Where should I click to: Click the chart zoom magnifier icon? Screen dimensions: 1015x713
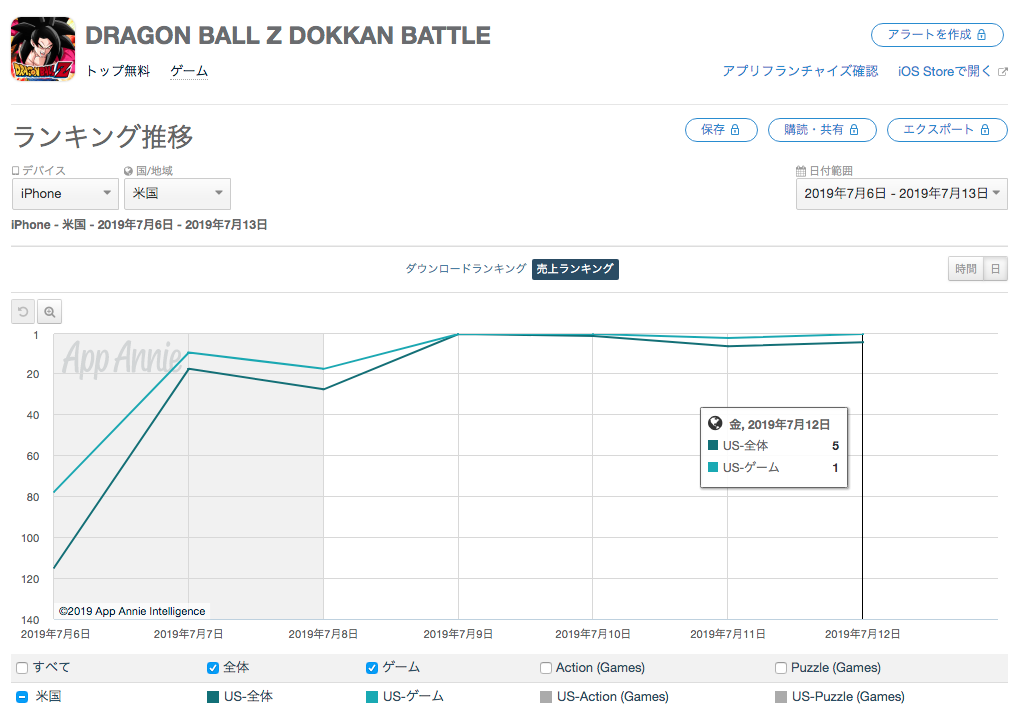point(50,312)
